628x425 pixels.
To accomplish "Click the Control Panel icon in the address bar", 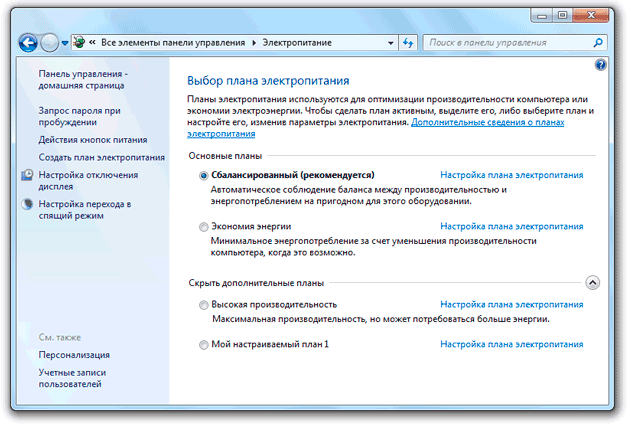I will 79,42.
